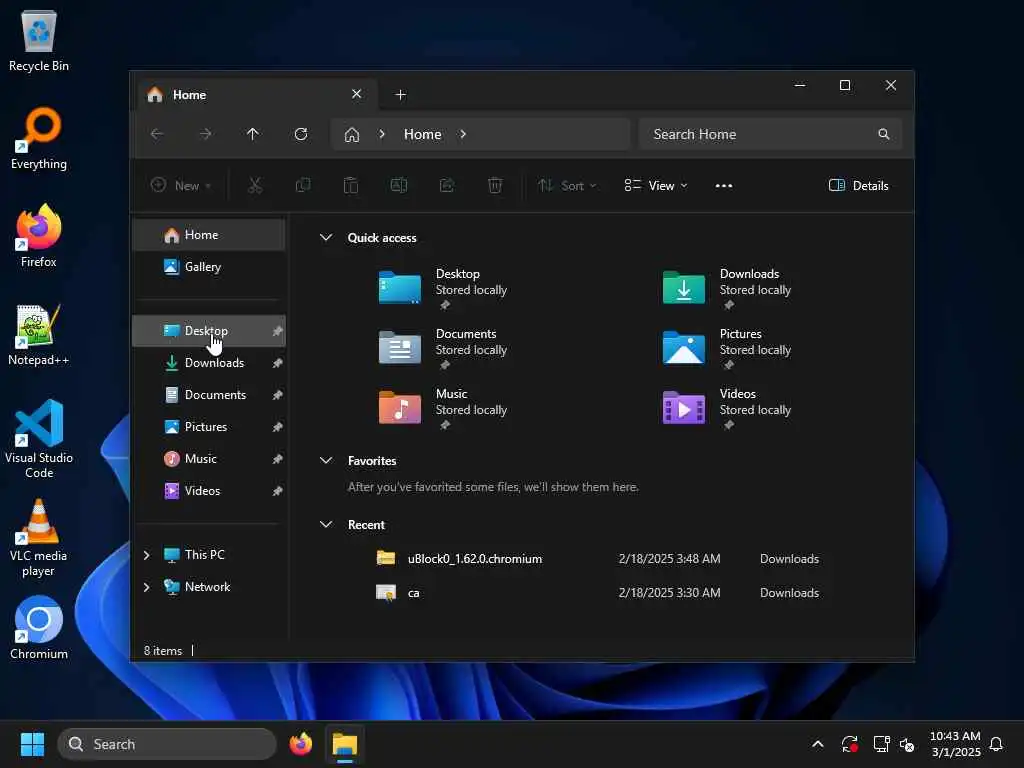Open the See more ellipsis menu
The width and height of the screenshot is (1024, 768).
coord(724,185)
